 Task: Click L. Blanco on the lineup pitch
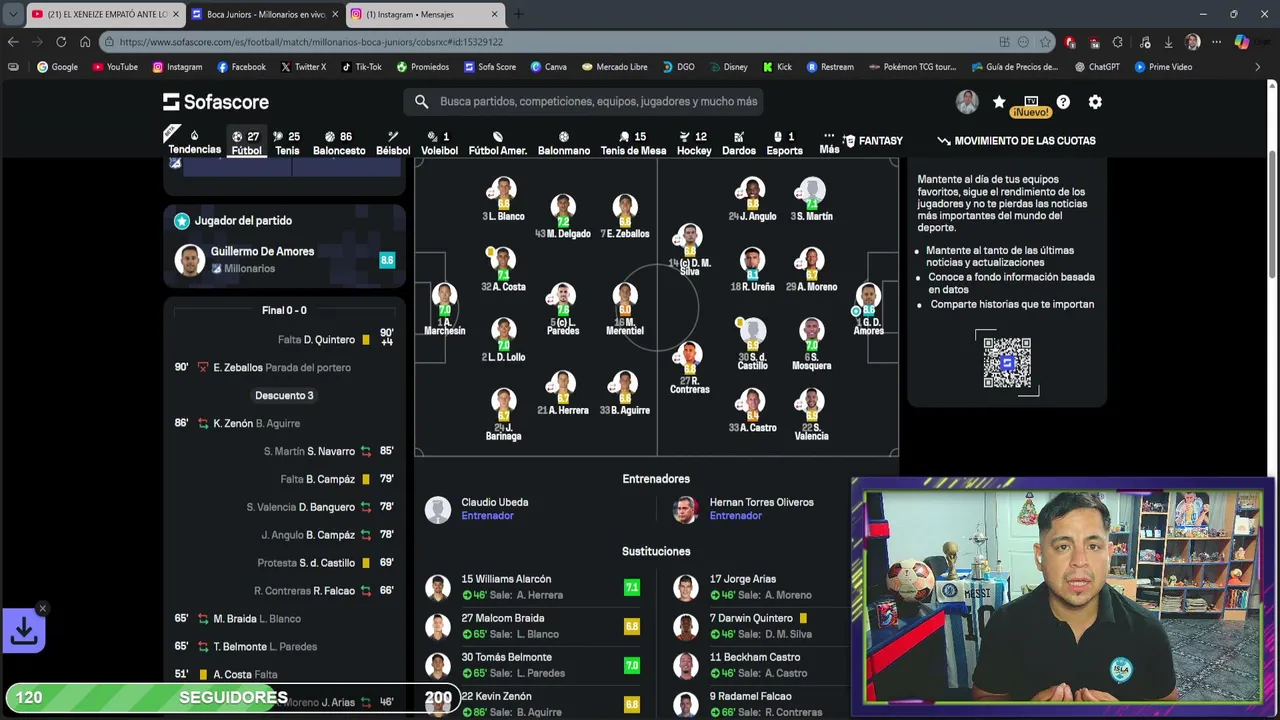point(503,200)
